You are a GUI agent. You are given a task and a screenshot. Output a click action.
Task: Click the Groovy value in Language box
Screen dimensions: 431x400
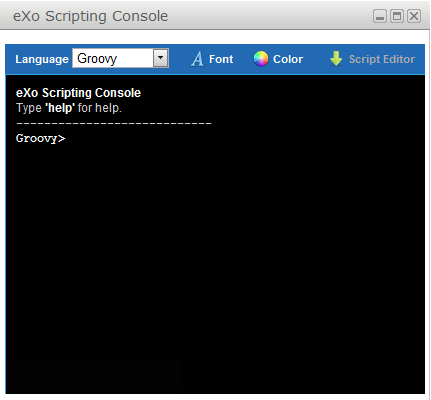coord(97,59)
